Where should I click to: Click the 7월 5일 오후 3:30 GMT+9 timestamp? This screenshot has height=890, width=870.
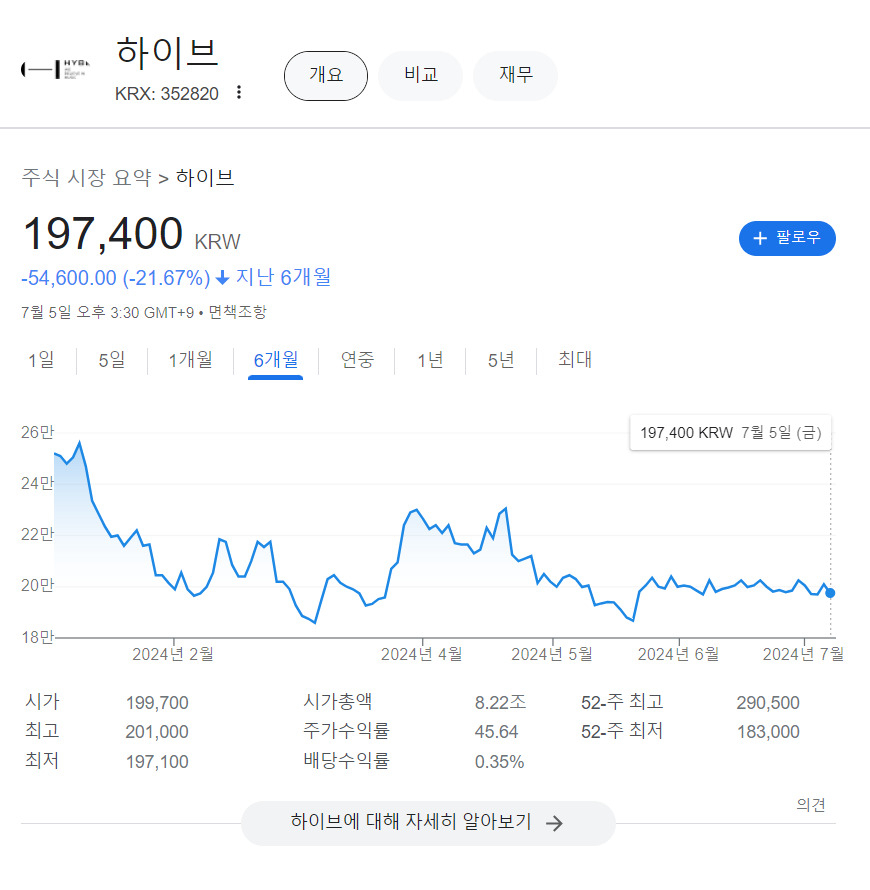[108, 313]
